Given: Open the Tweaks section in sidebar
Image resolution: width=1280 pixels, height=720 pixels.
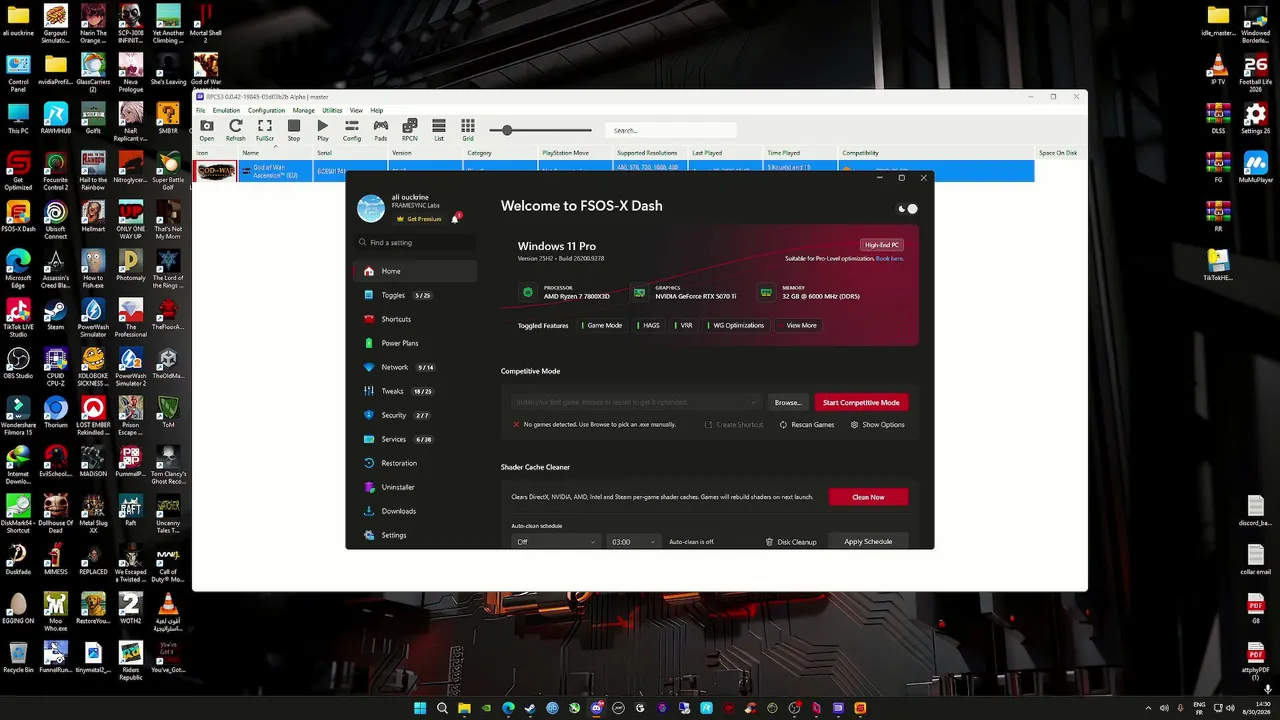Looking at the screenshot, I should pyautogui.click(x=415, y=391).
